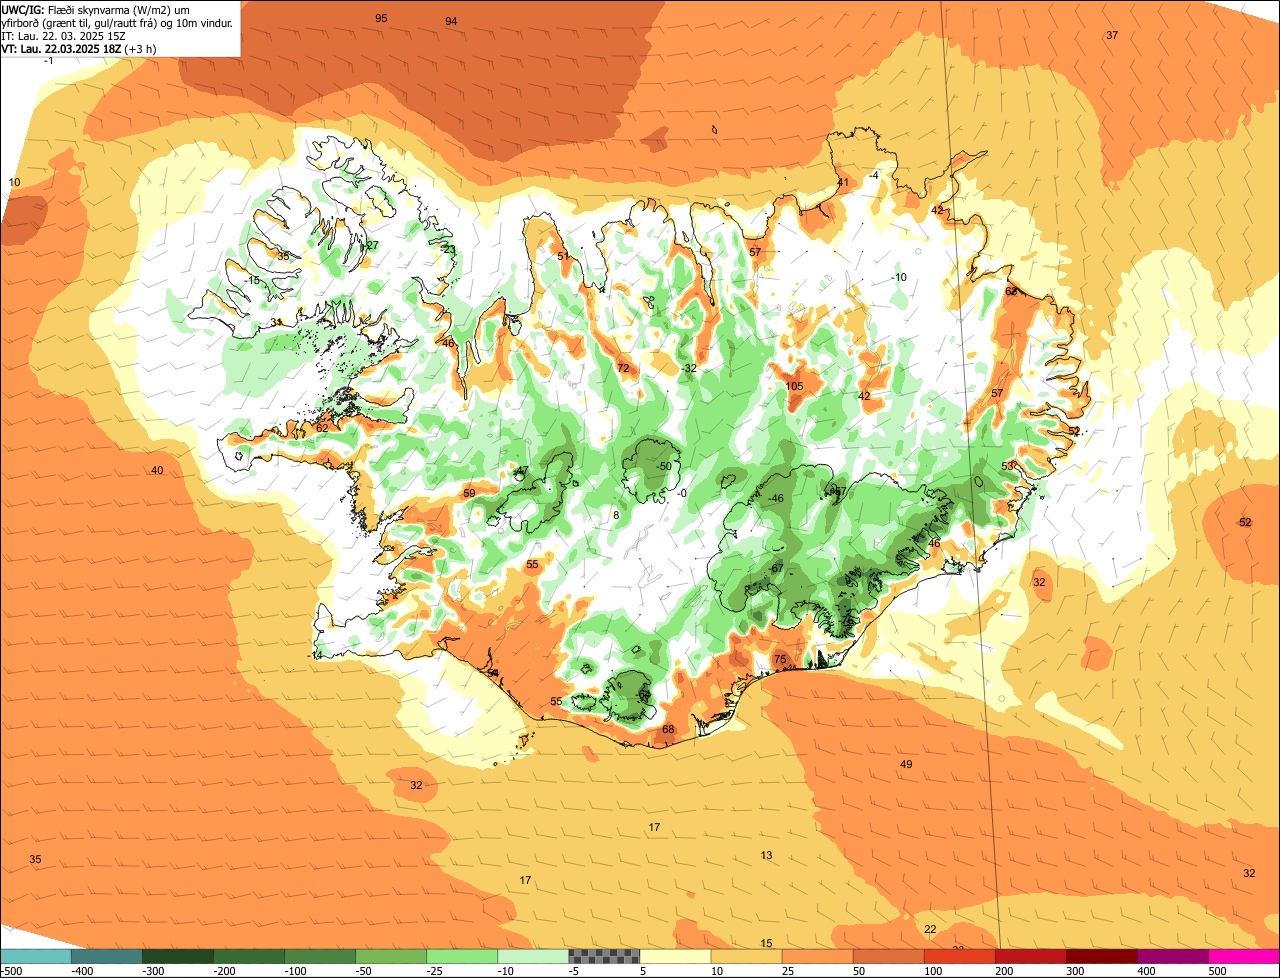The width and height of the screenshot is (1280, 978).
Task: Select the value 59 in west Iceland
Action: (469, 493)
